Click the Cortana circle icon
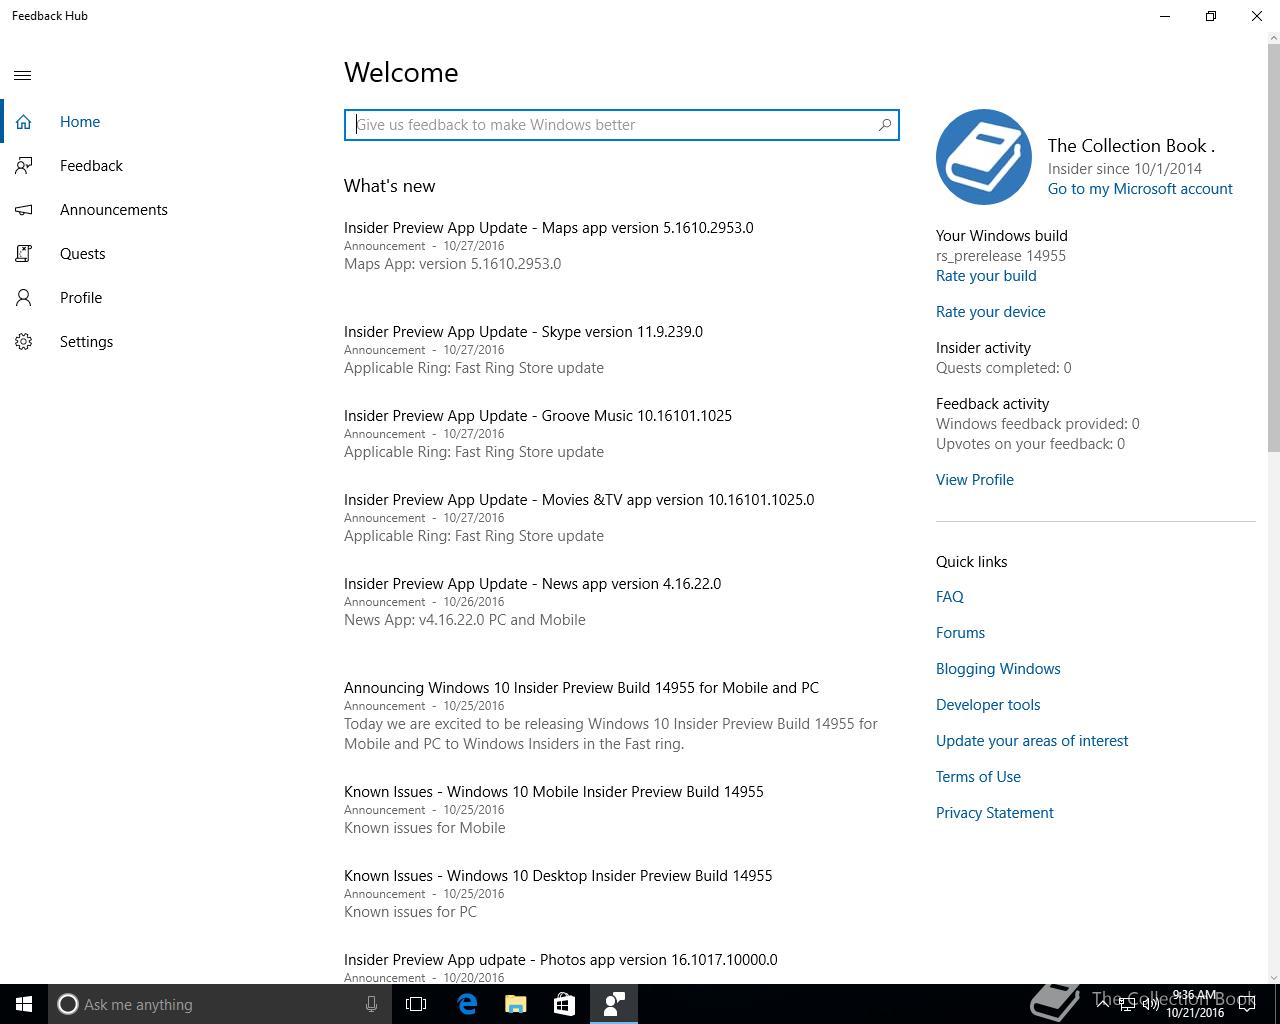The height and width of the screenshot is (1024, 1280). pyautogui.click(x=68, y=1004)
